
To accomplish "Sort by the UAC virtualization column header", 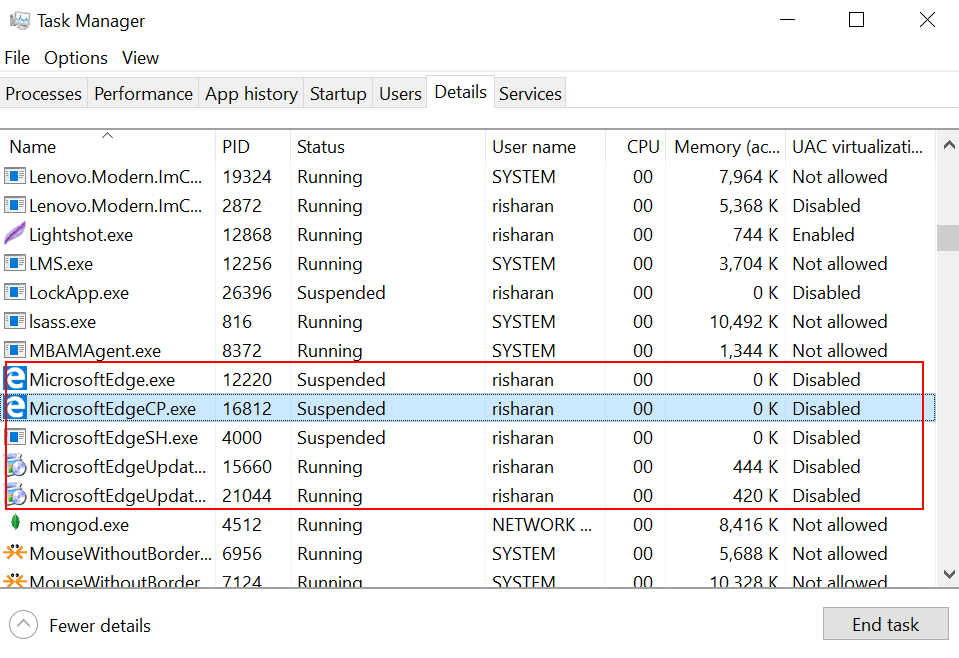I will pos(860,147).
